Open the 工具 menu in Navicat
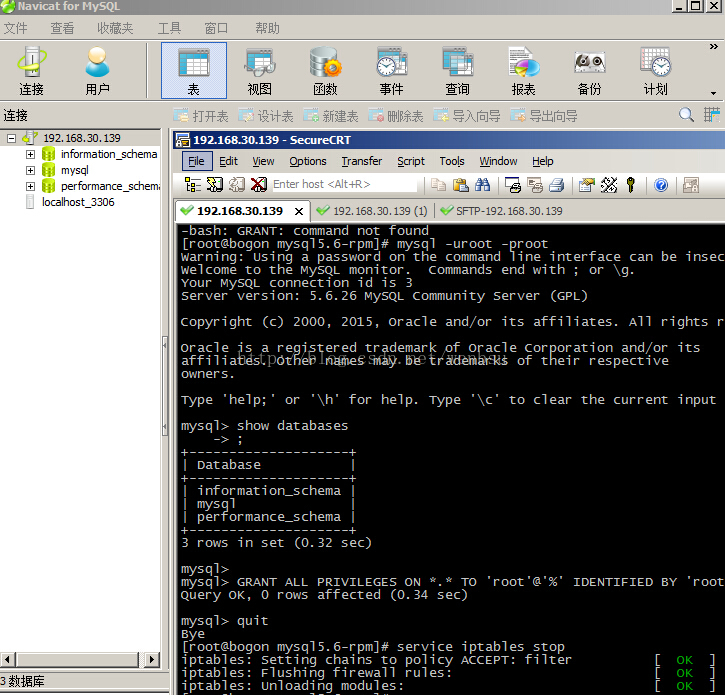Screen dimensions: 725x695 tap(169, 29)
